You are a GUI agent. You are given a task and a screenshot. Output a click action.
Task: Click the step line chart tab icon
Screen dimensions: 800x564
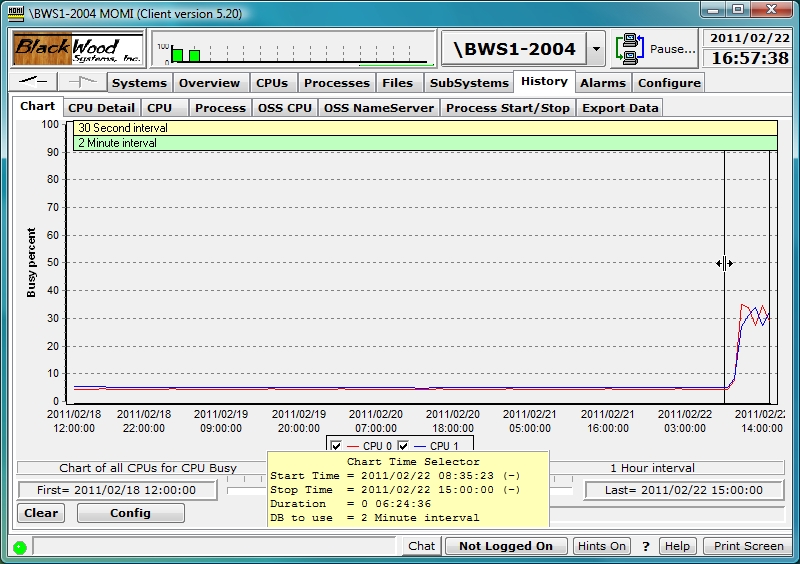pyautogui.click(x=82, y=81)
